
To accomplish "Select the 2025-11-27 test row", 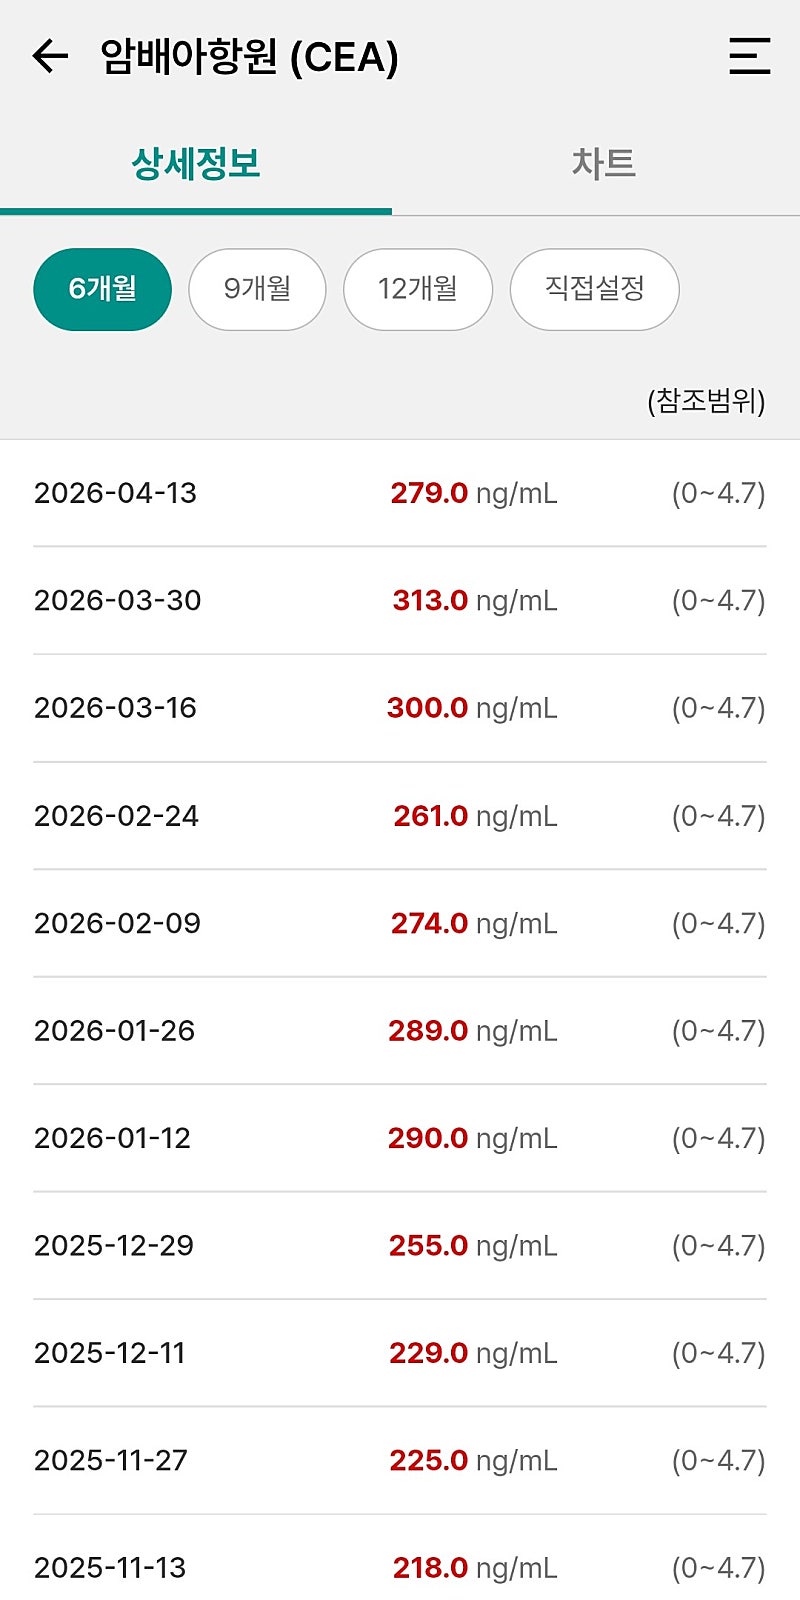I will point(400,1461).
